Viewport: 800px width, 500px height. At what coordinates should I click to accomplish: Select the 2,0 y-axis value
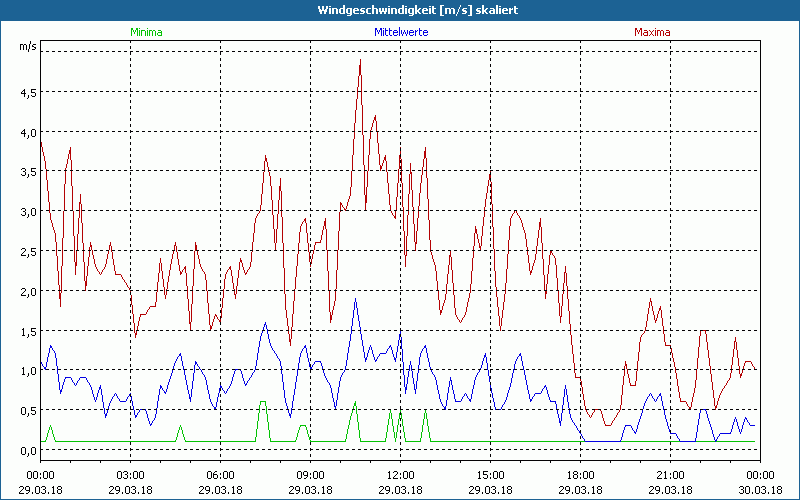[28, 291]
